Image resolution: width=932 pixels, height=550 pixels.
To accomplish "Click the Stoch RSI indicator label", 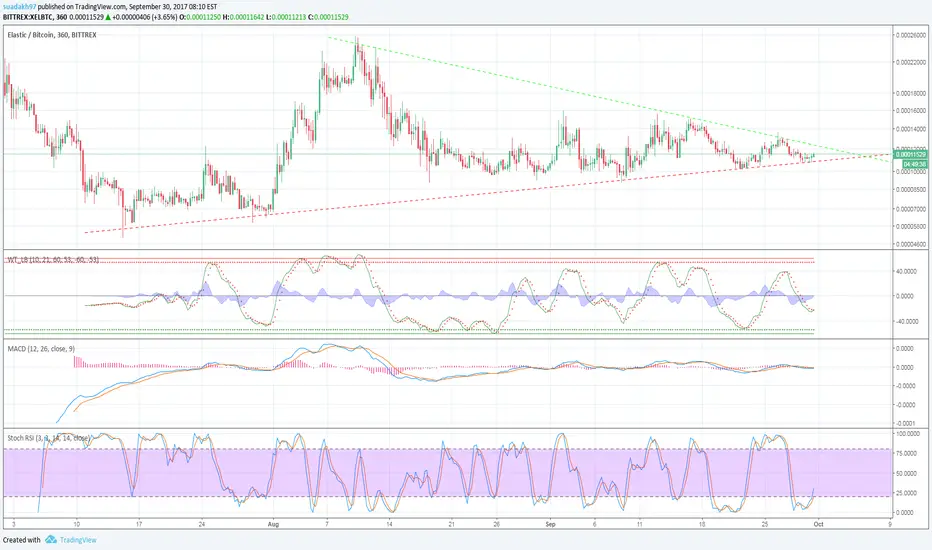I will click(49, 438).
